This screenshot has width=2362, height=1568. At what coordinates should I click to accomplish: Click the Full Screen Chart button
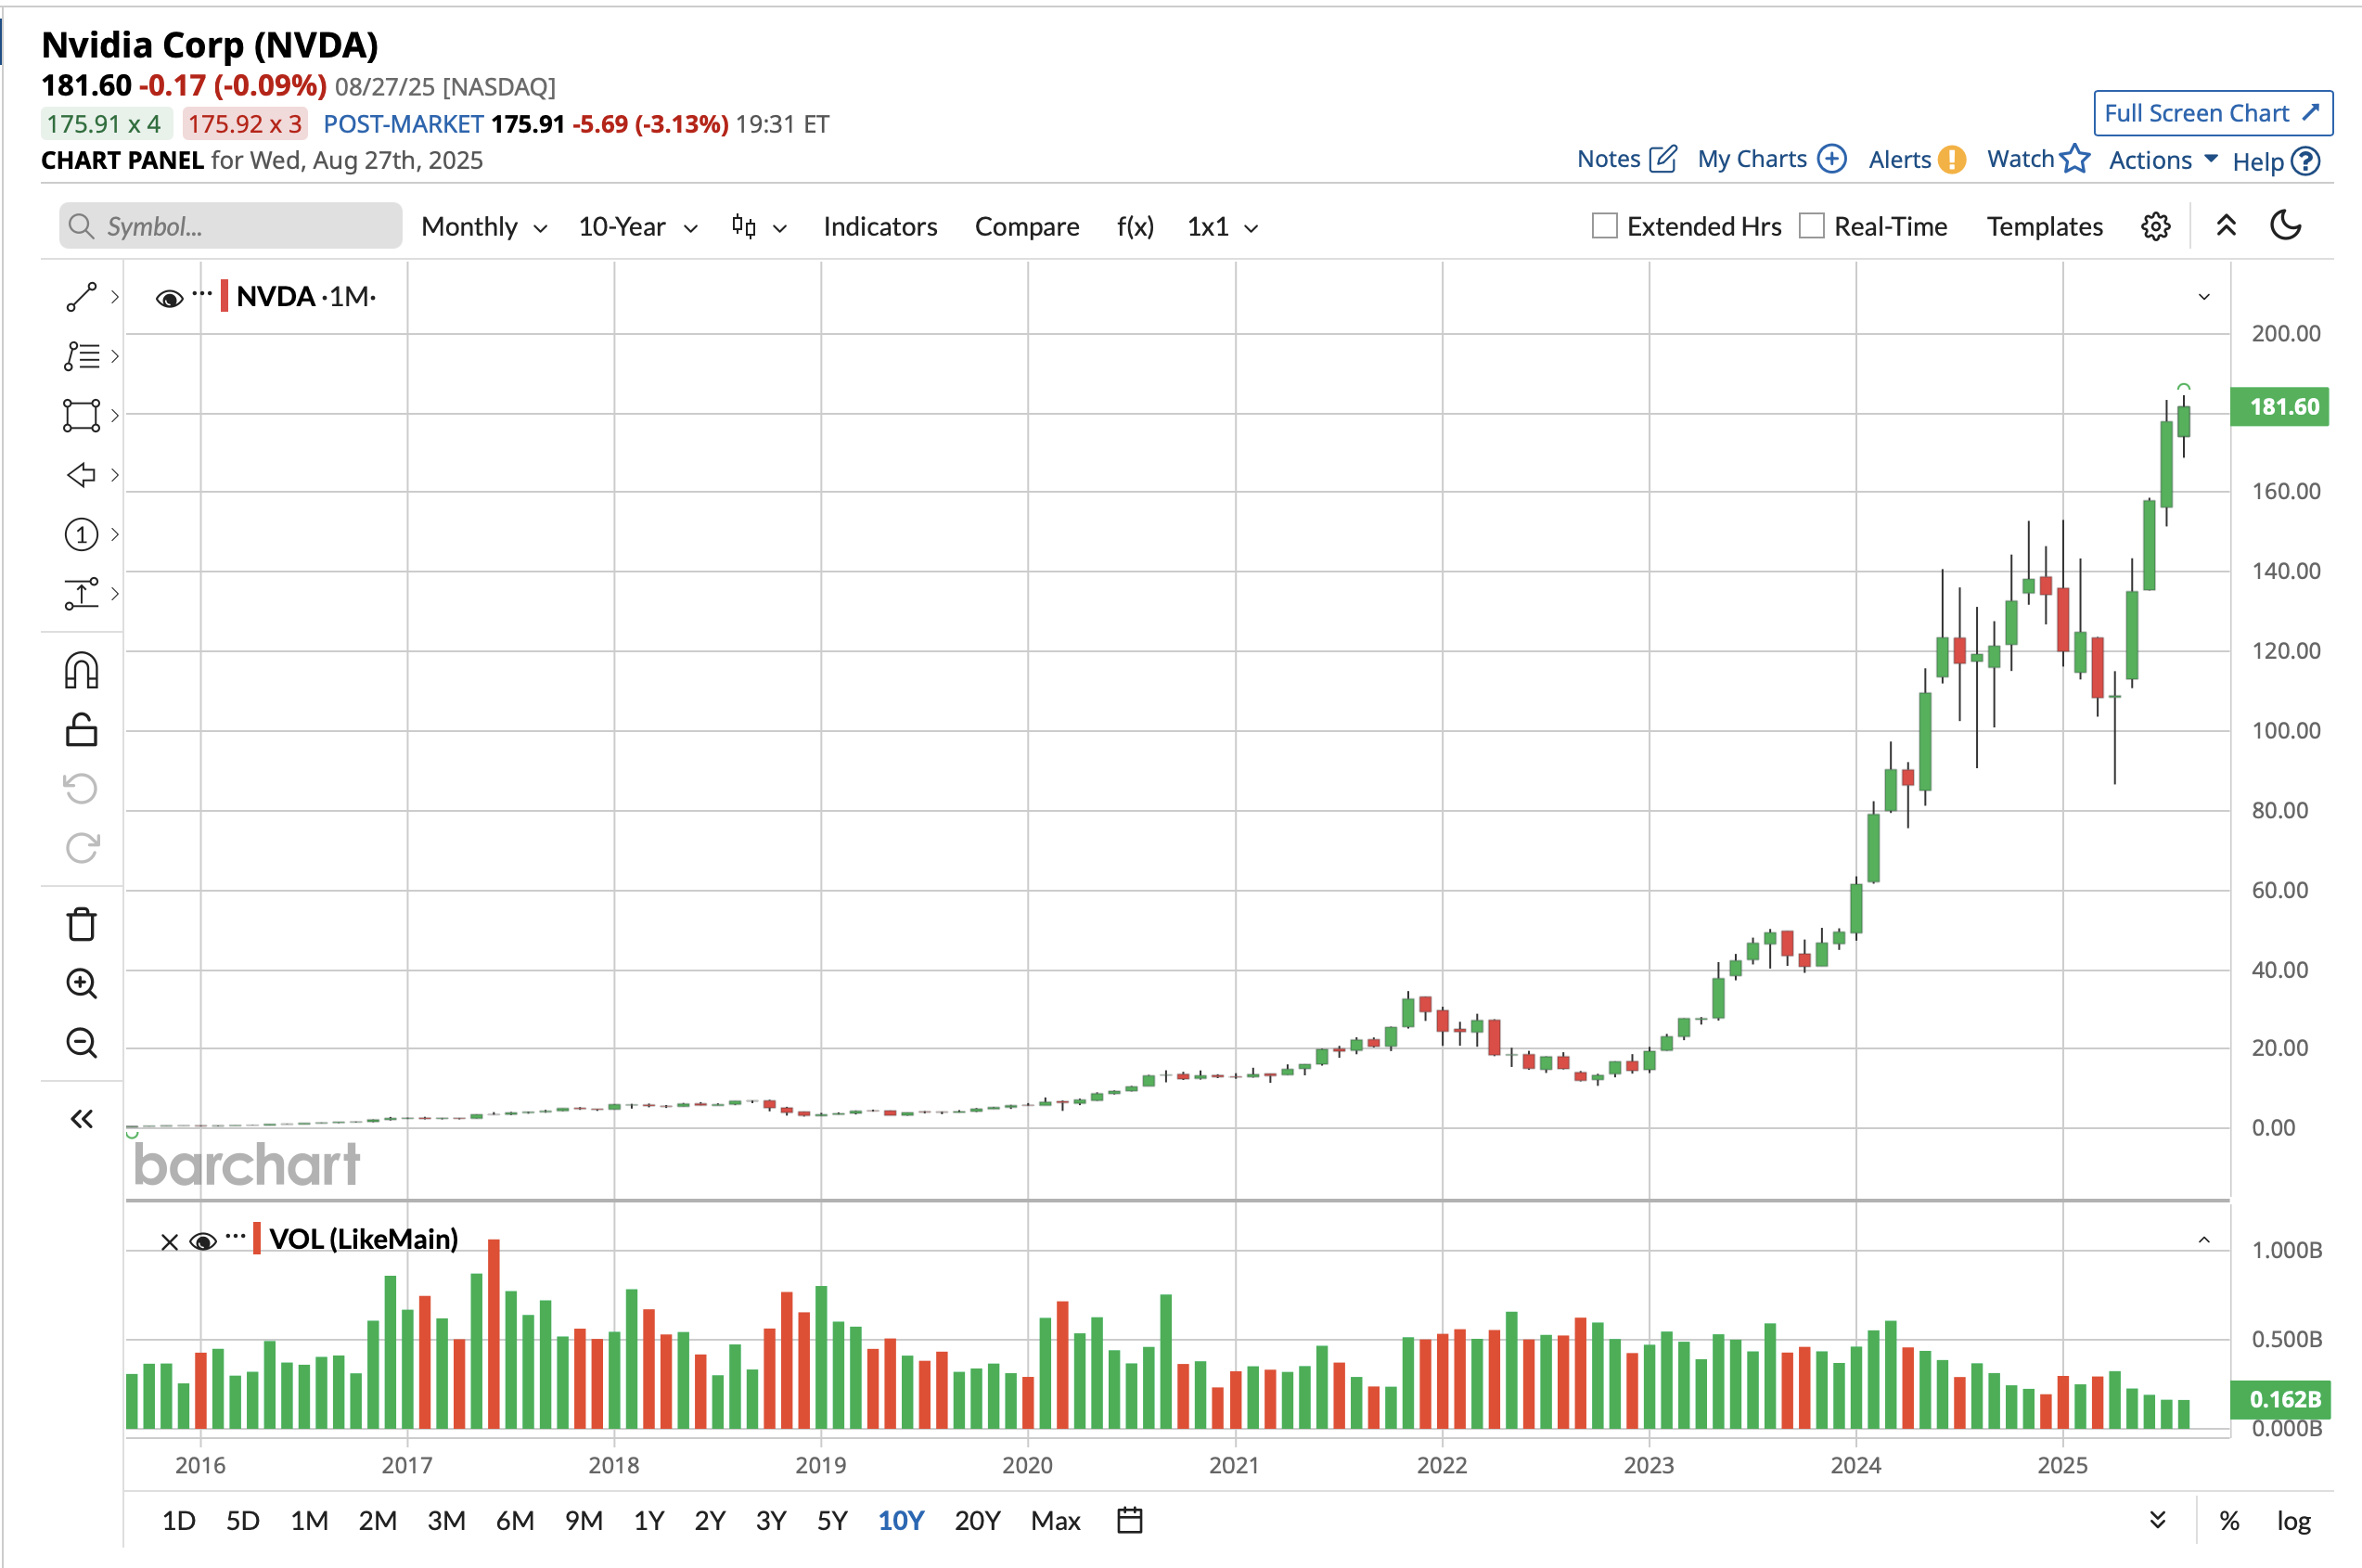[x=2212, y=113]
